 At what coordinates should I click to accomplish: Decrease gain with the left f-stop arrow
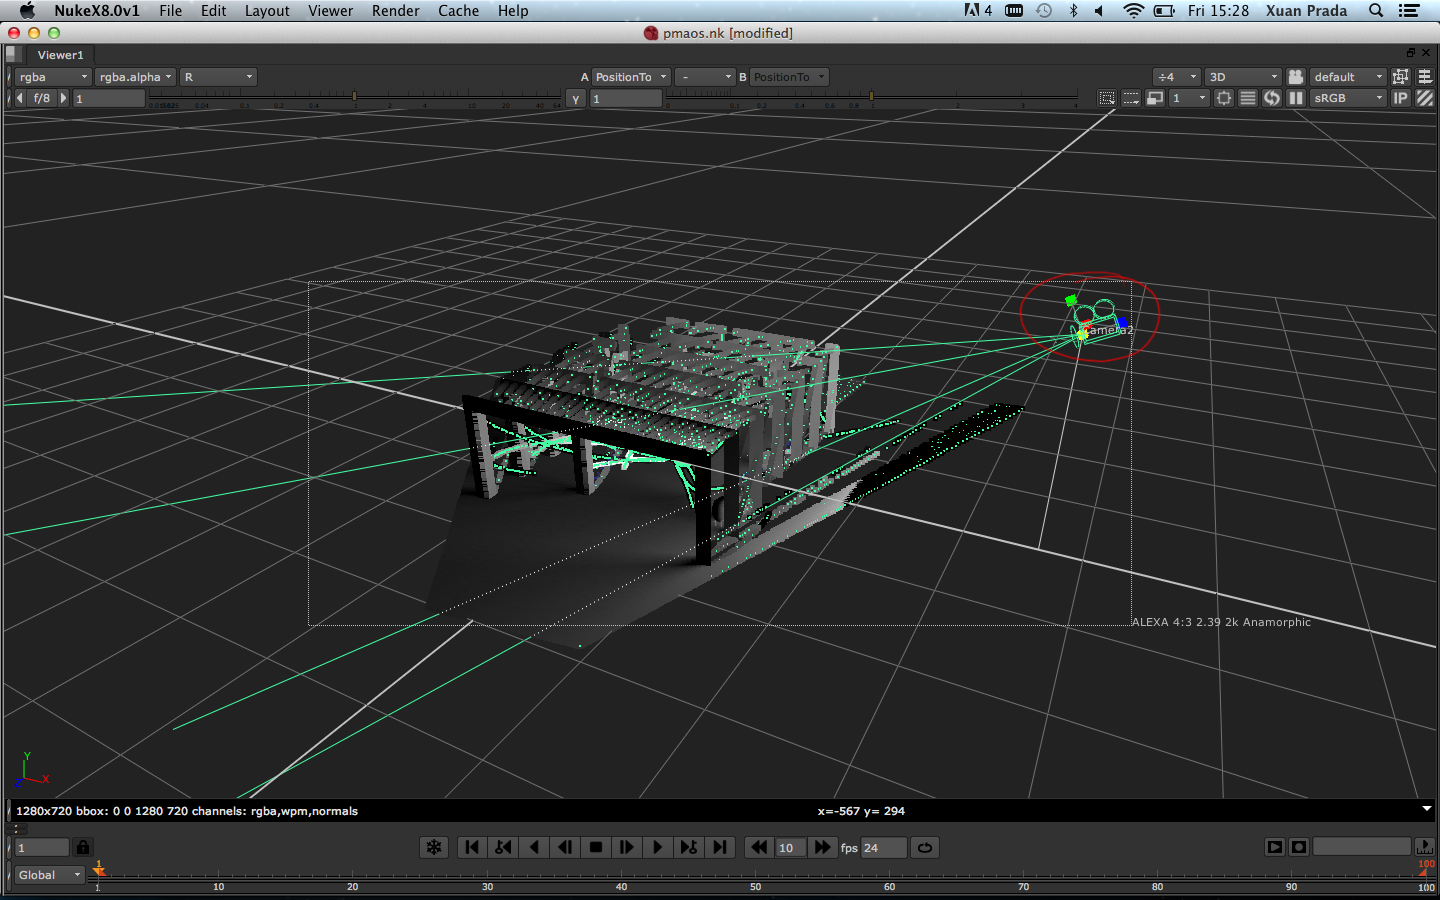[20, 98]
